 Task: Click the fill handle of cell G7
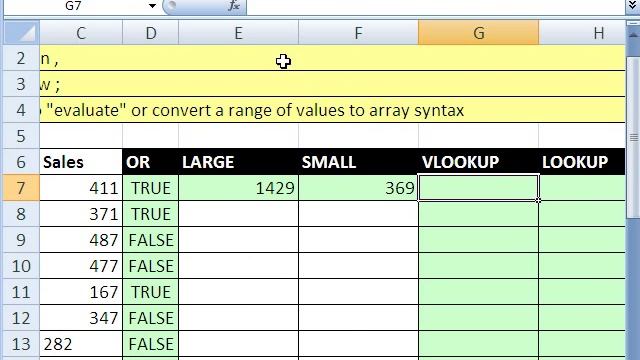(538, 200)
